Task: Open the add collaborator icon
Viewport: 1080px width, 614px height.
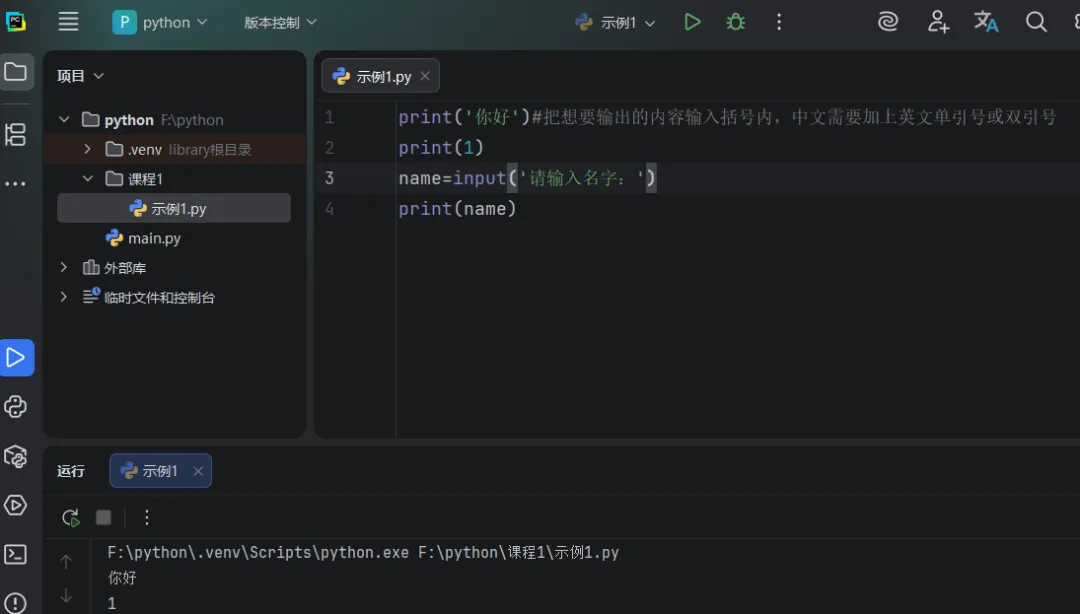Action: 937,22
